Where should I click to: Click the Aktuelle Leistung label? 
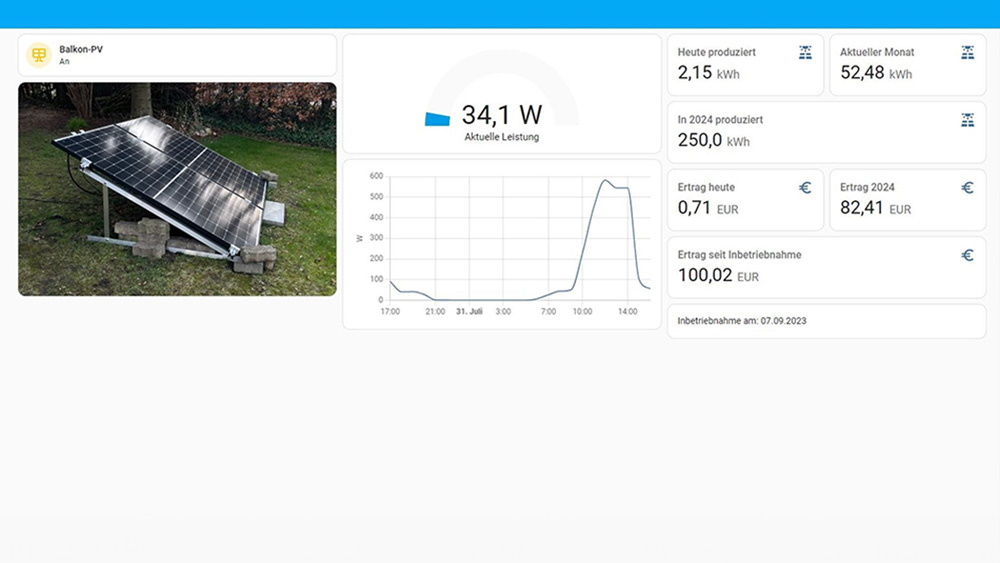[501, 137]
